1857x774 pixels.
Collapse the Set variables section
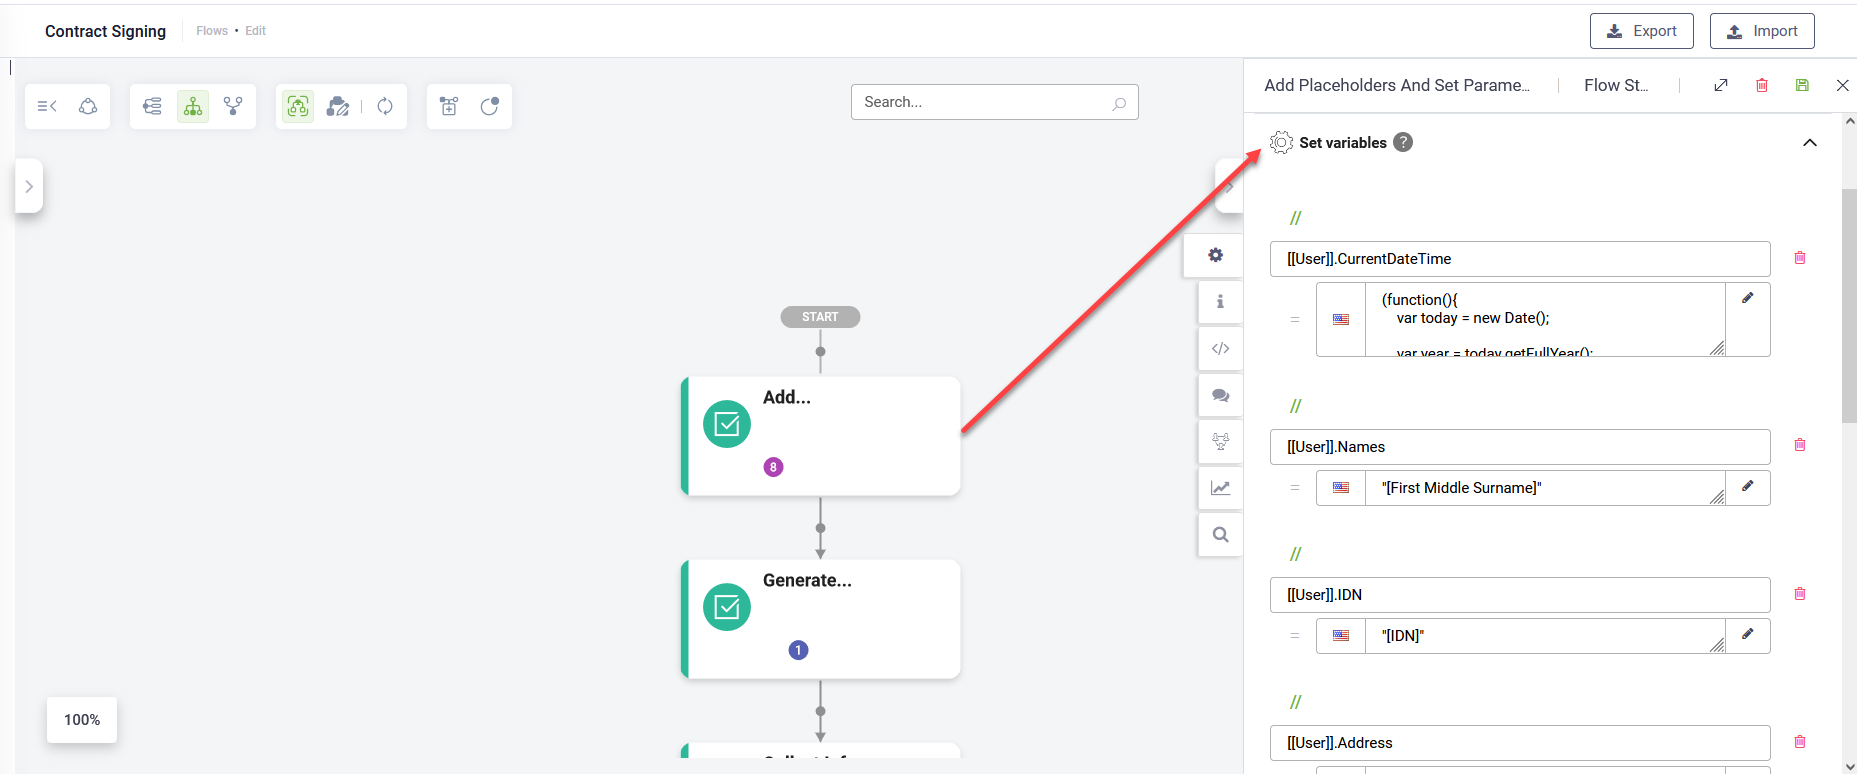1809,143
